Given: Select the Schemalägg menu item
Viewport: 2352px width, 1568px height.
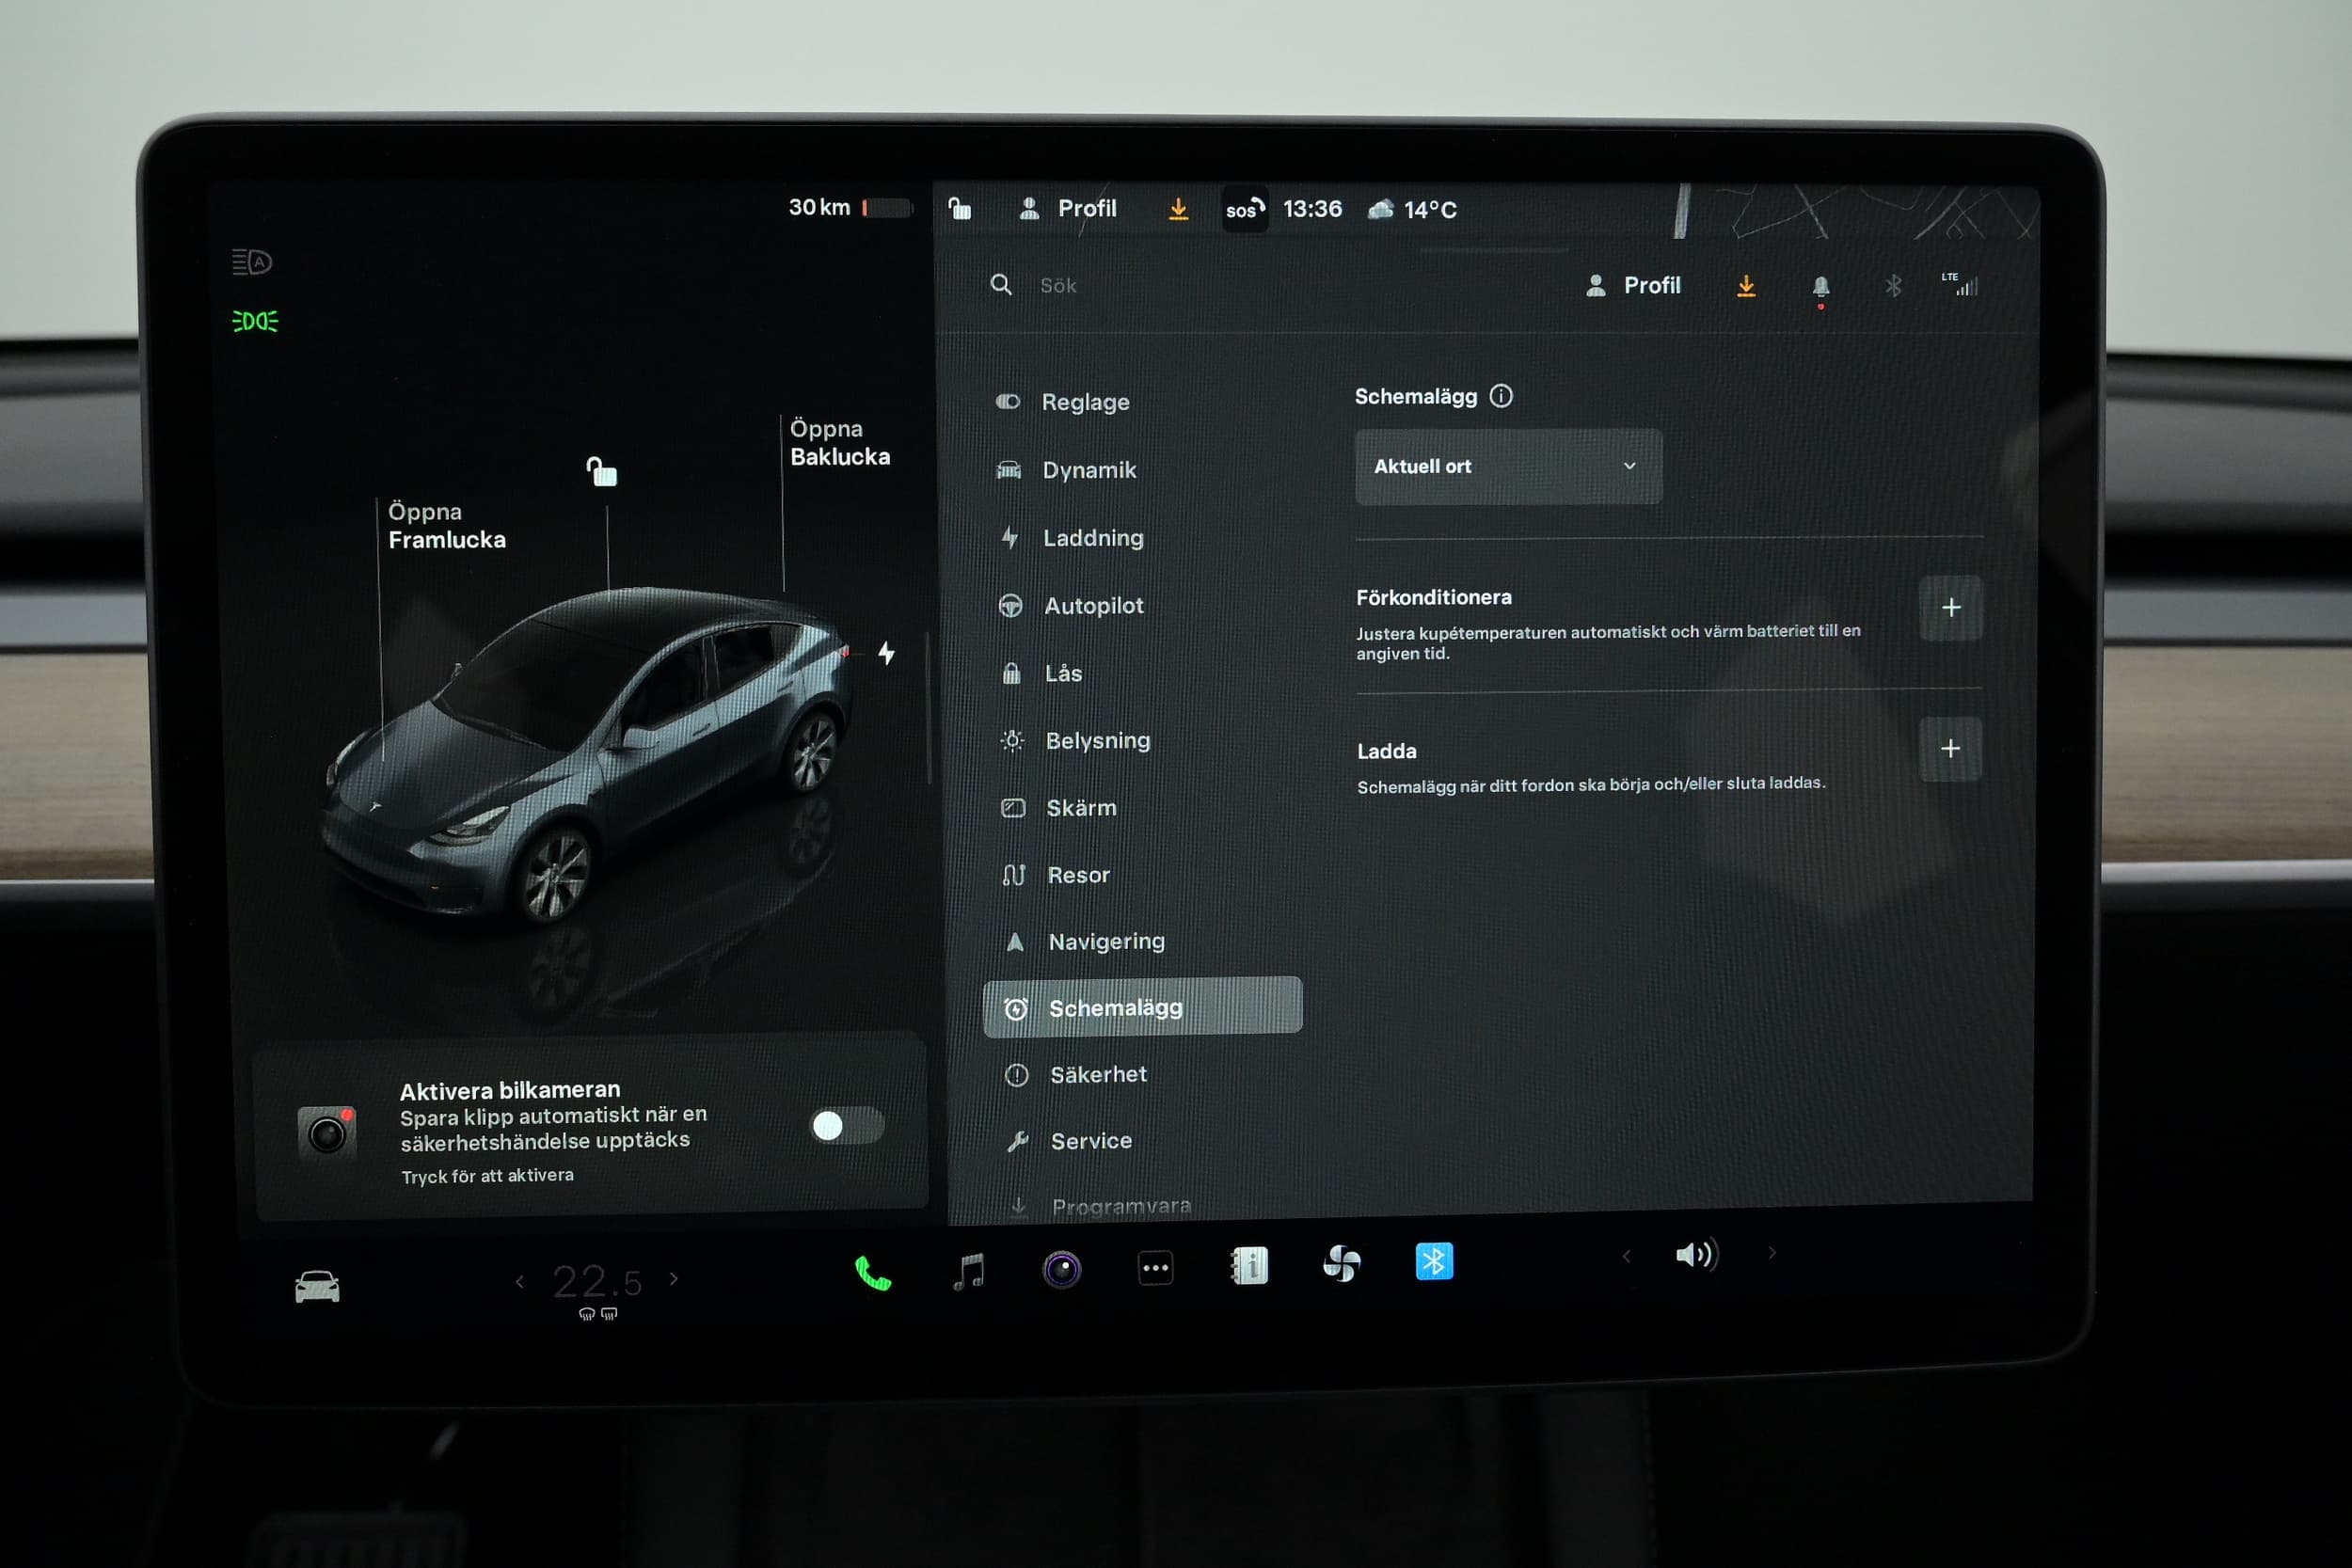Looking at the screenshot, I should coord(1142,1007).
